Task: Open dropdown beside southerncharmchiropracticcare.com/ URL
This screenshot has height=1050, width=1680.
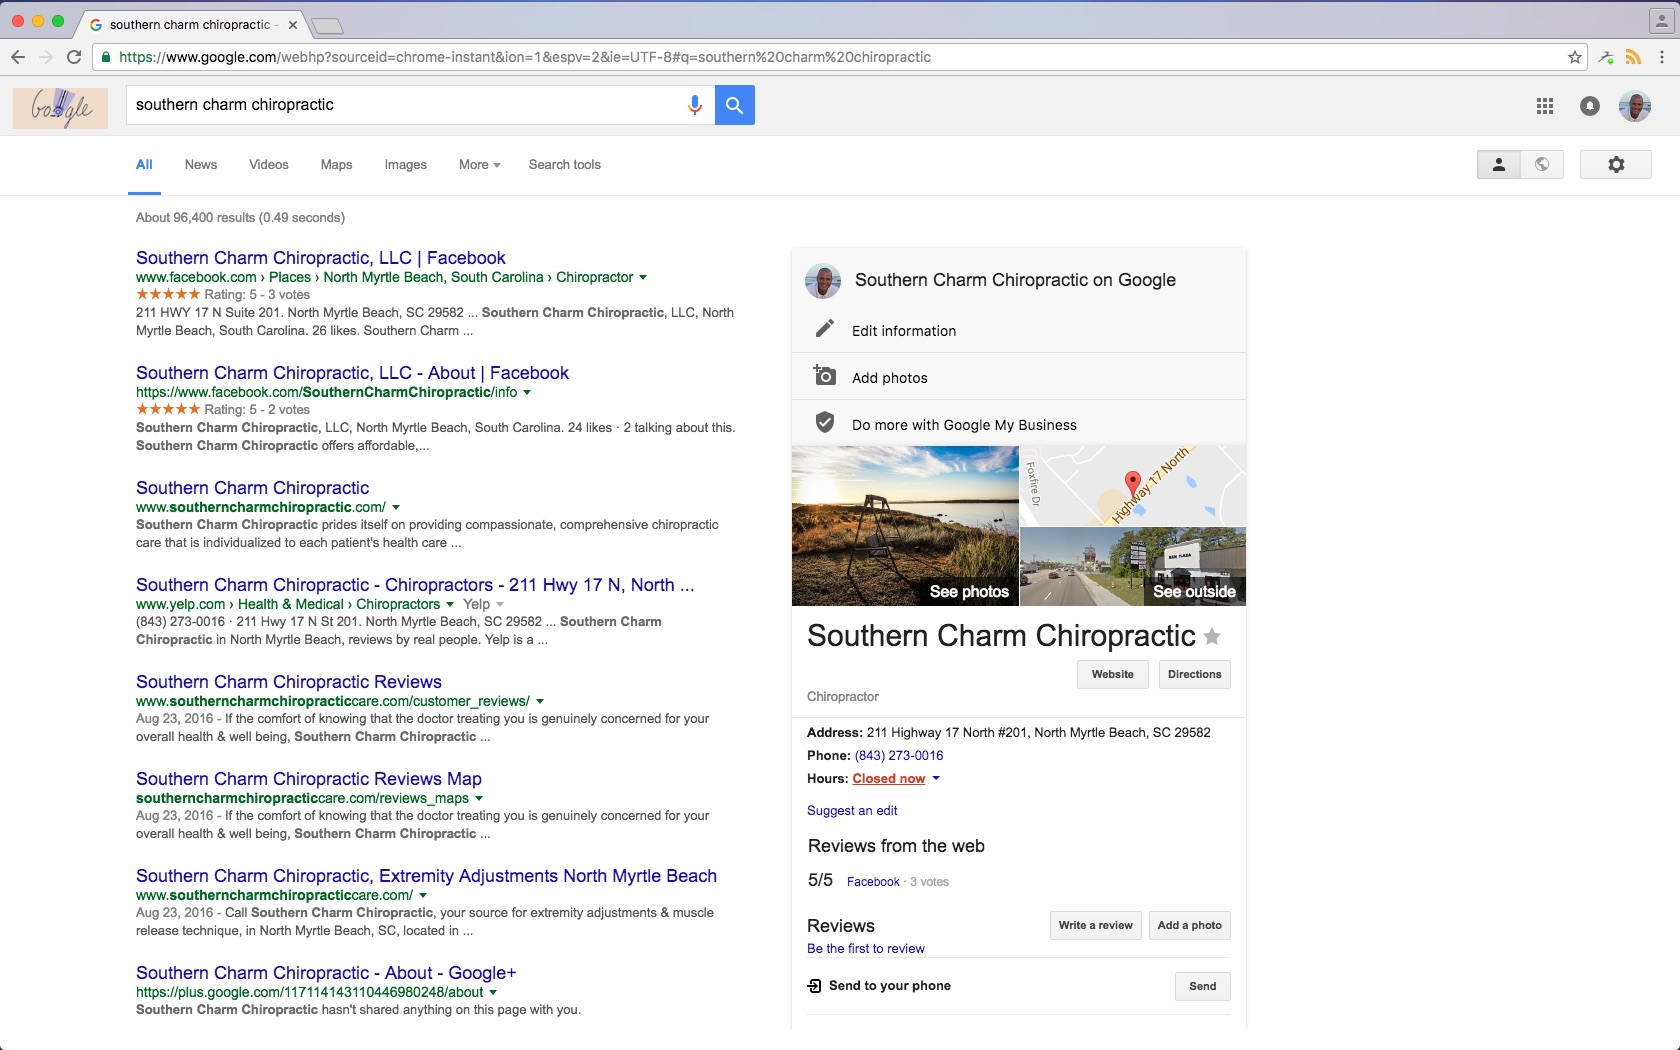Action: pos(423,896)
